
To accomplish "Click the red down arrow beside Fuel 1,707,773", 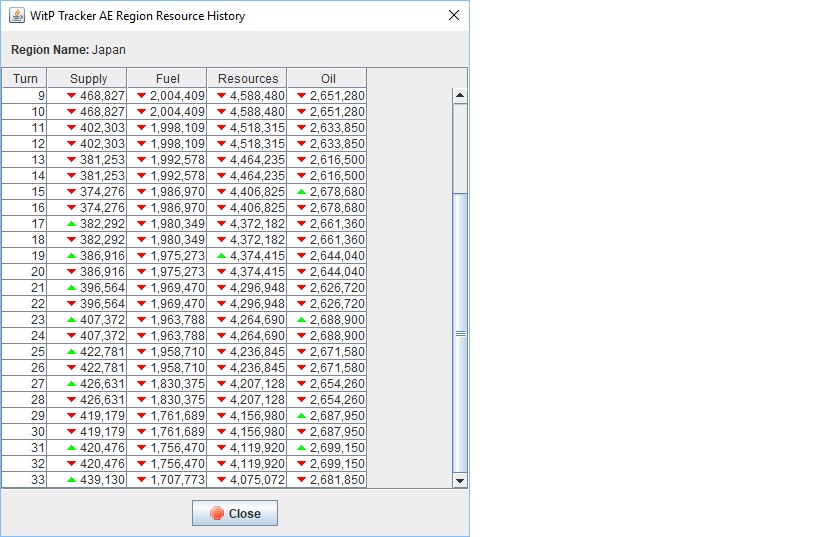I will click(x=141, y=480).
